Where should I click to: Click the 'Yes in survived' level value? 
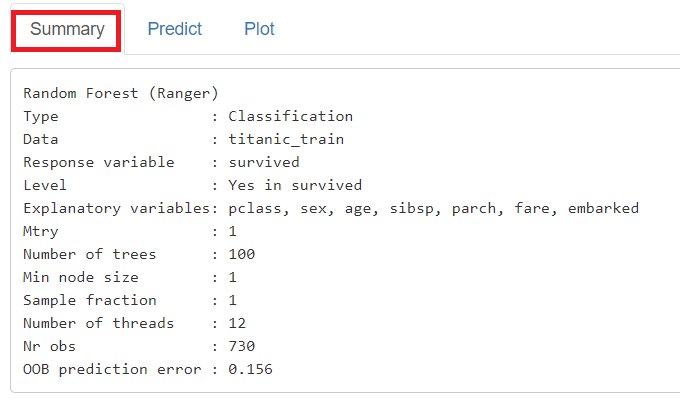click(x=295, y=185)
